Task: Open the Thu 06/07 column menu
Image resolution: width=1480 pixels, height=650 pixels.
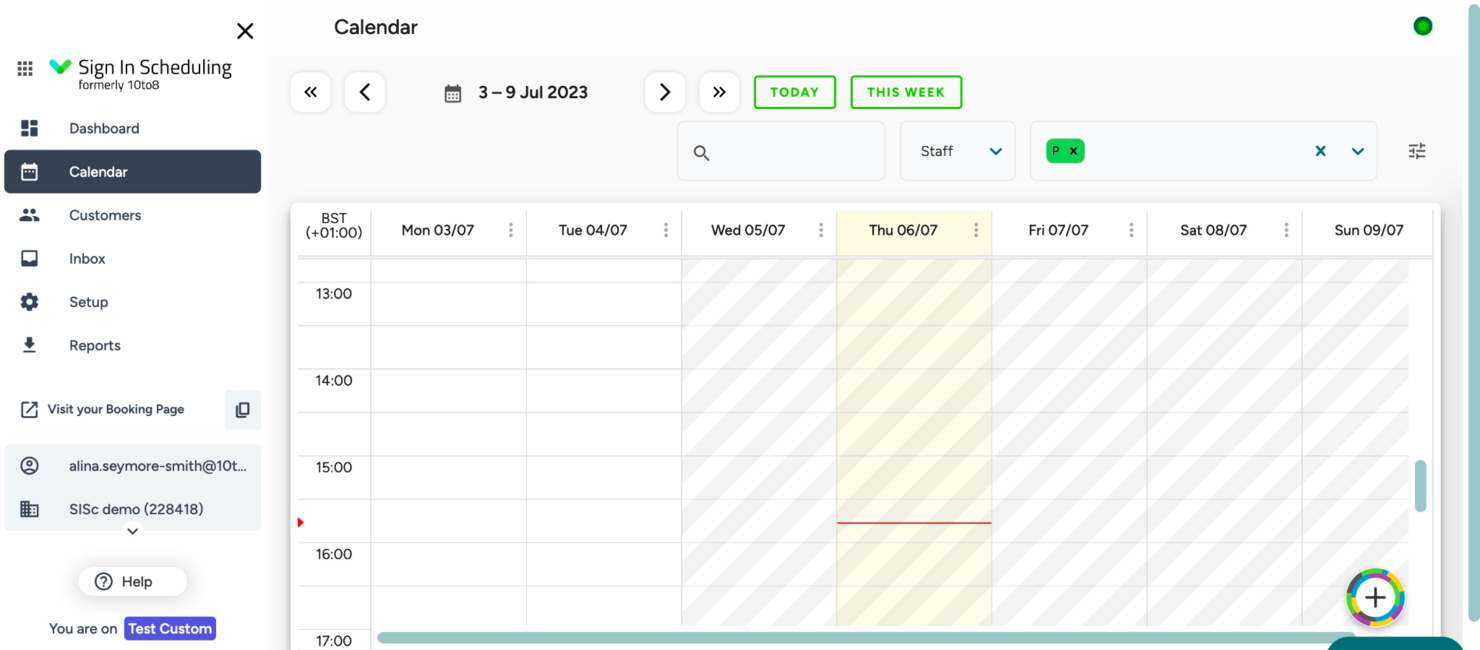Action: pyautogui.click(x=976, y=230)
